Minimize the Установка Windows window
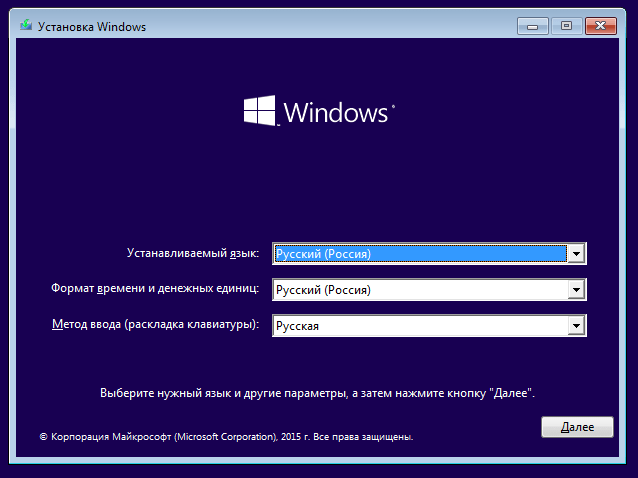 pyautogui.click(x=533, y=26)
